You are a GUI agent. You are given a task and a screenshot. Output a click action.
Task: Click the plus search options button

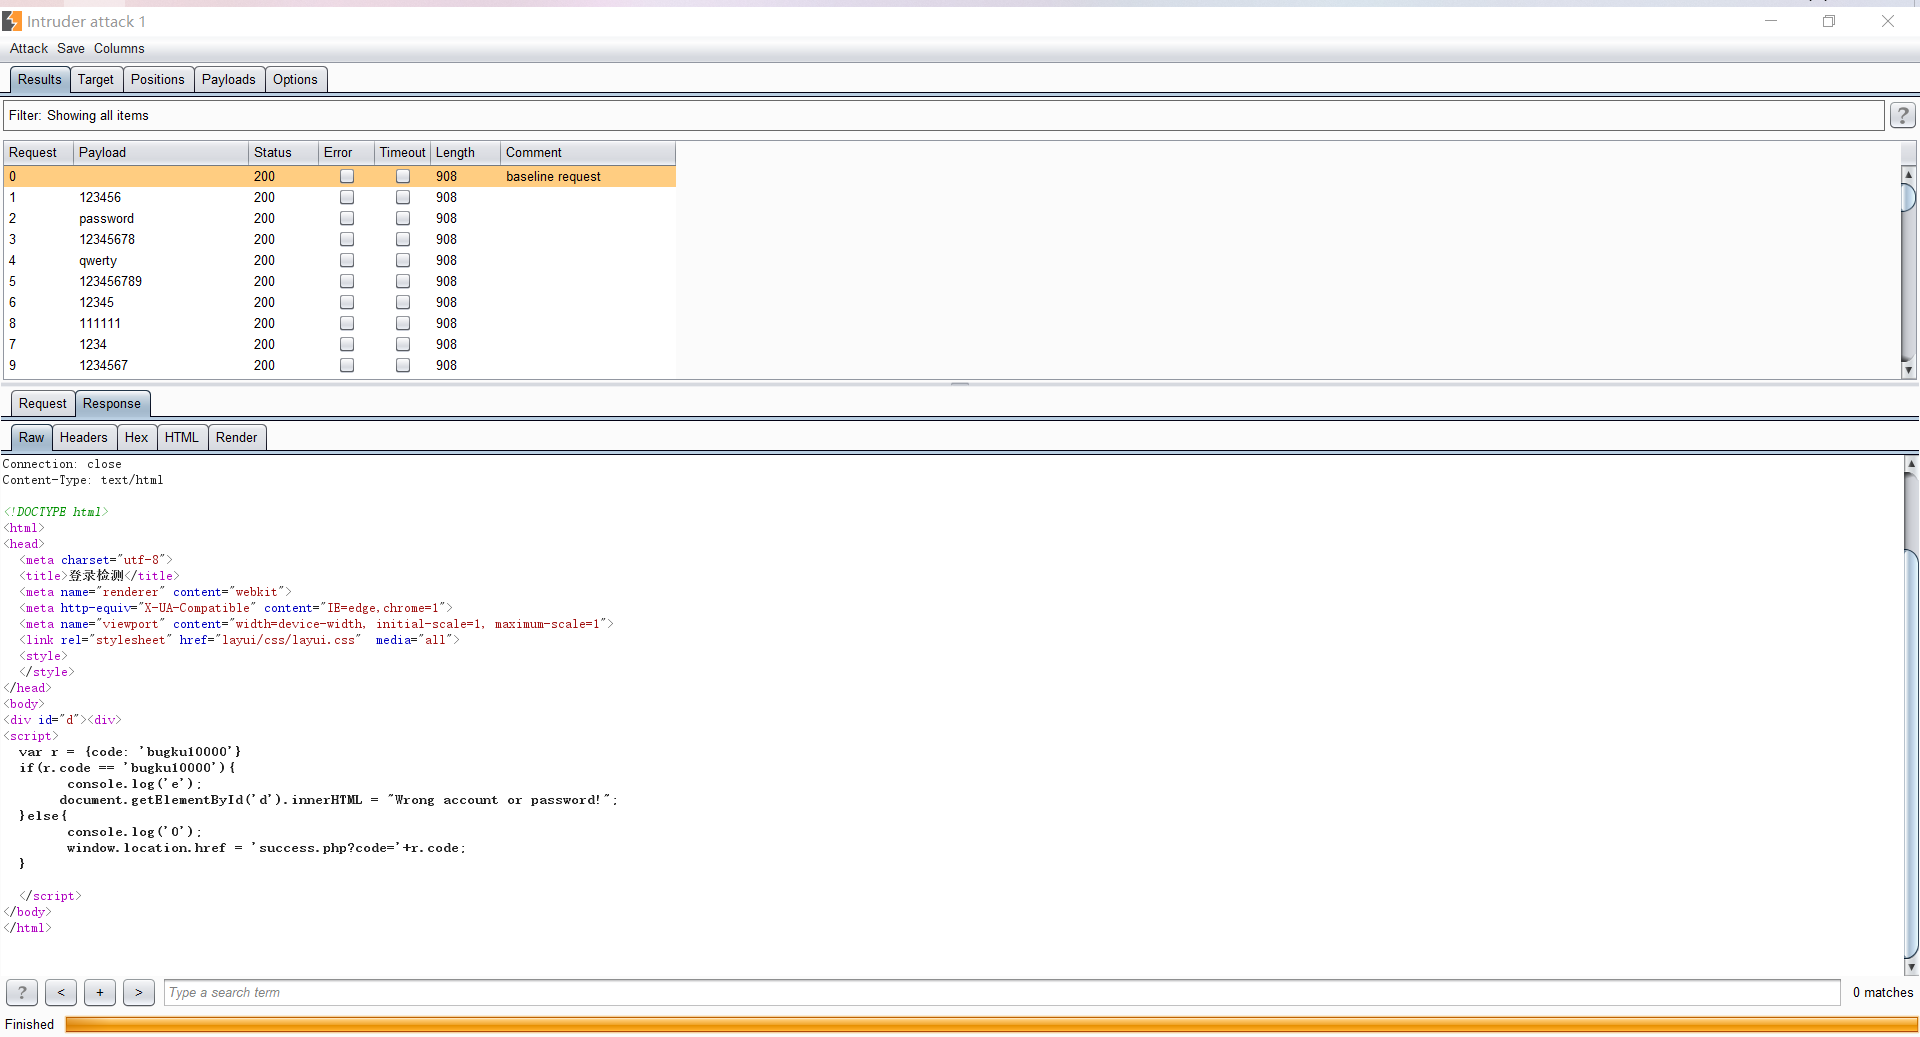click(100, 992)
